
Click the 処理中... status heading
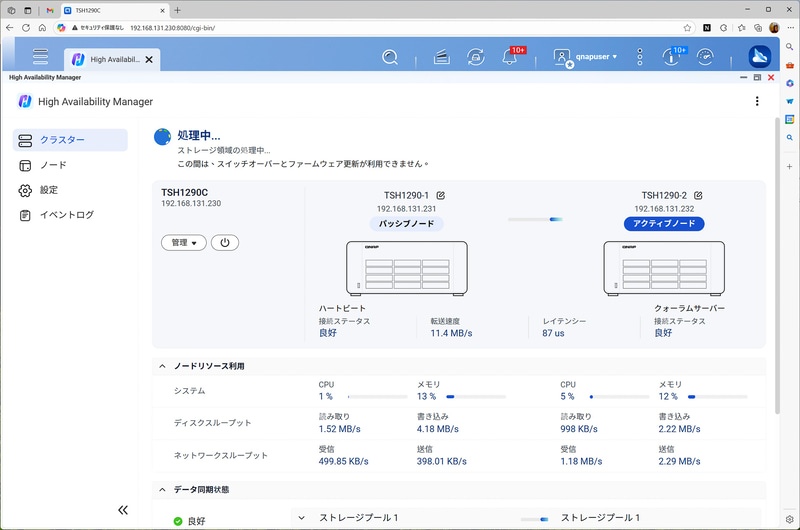(199, 135)
